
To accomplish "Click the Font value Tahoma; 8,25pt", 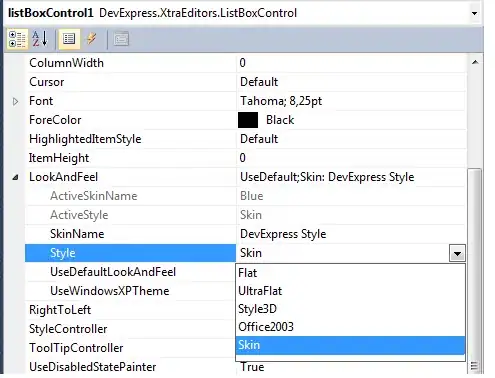I will (x=281, y=101).
